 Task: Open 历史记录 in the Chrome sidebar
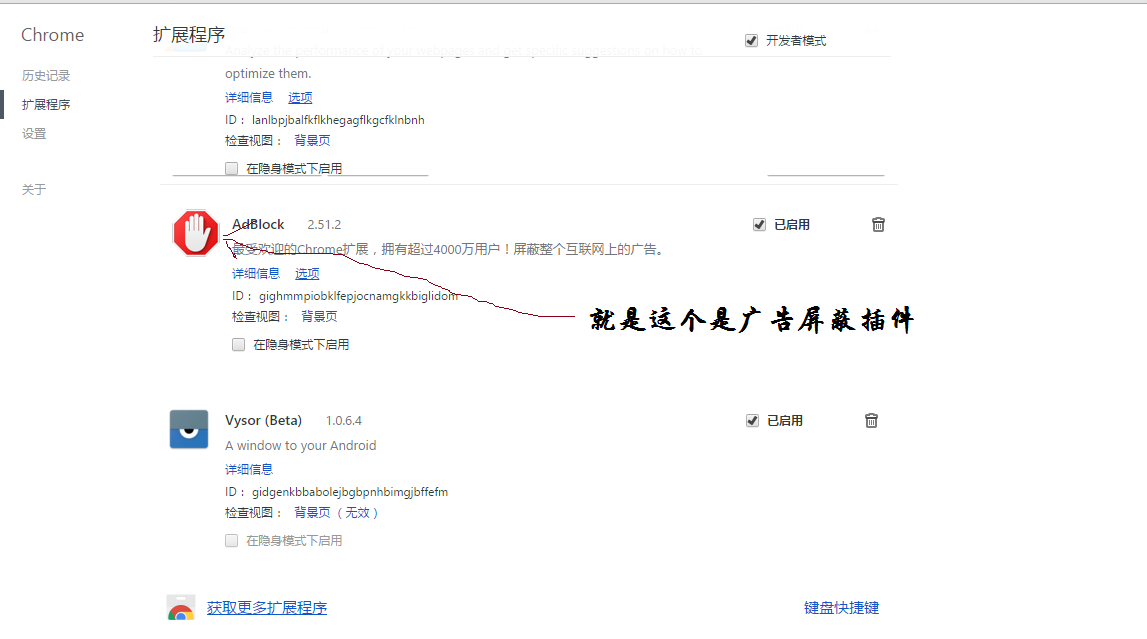[x=46, y=75]
